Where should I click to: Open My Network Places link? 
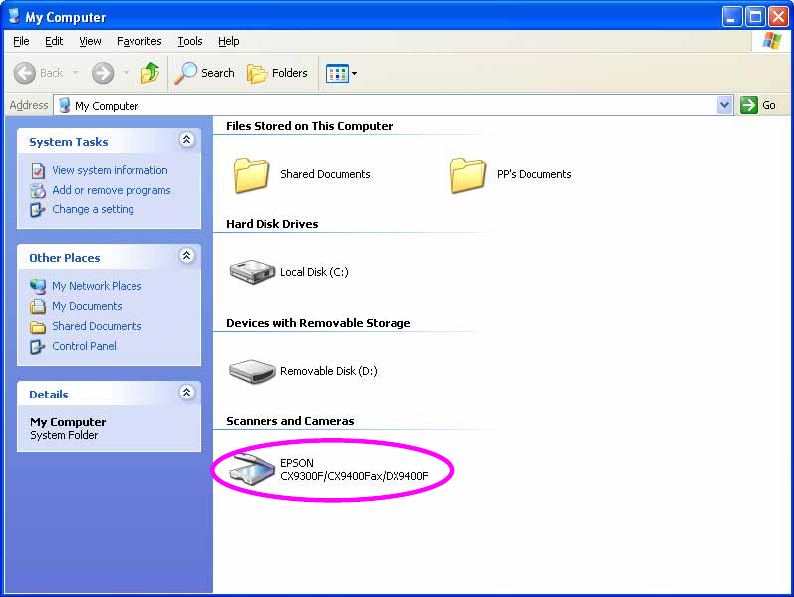(x=97, y=286)
